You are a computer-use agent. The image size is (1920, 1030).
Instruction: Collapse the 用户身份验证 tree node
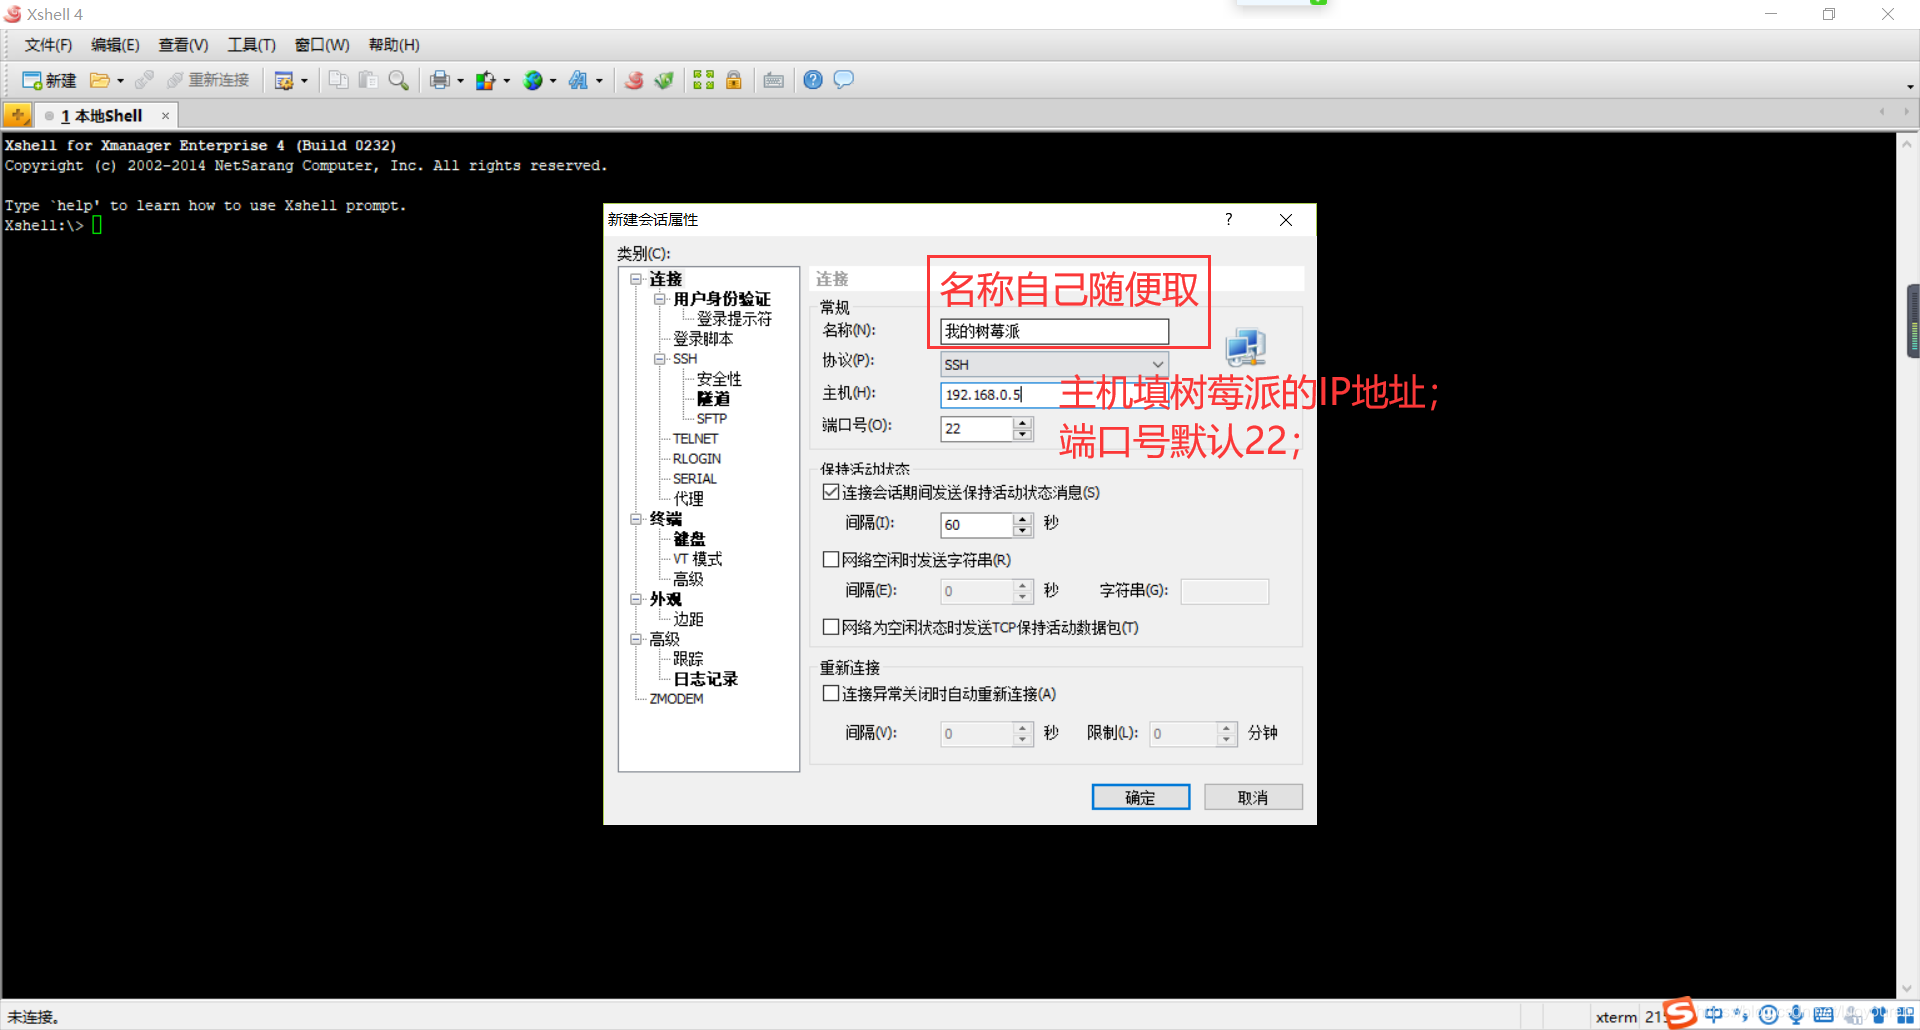[x=660, y=299]
